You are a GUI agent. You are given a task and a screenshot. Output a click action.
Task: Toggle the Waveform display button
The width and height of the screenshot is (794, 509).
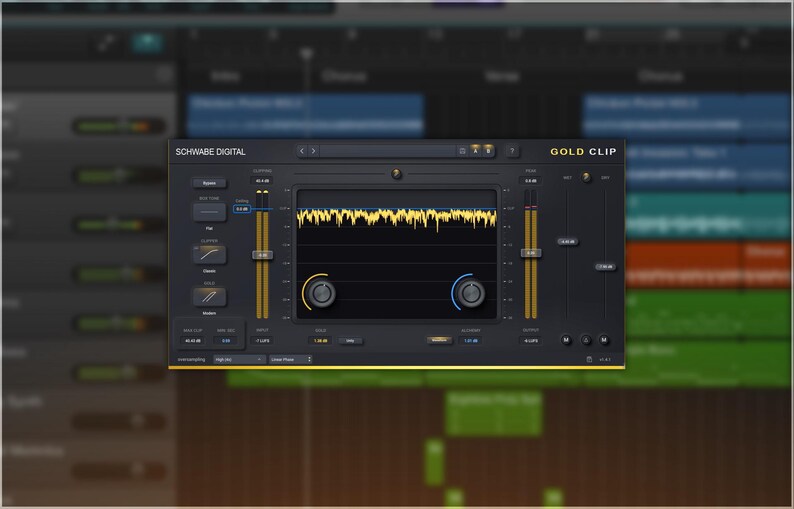pos(439,340)
